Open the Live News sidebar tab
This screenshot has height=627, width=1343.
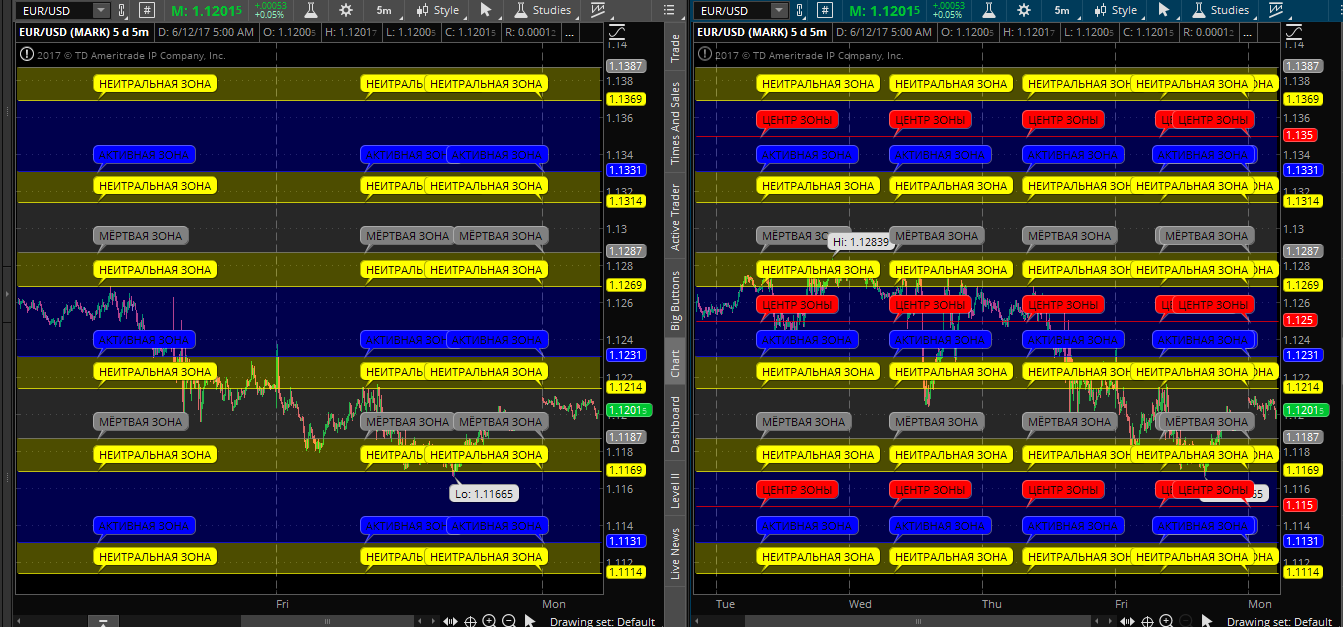point(675,554)
